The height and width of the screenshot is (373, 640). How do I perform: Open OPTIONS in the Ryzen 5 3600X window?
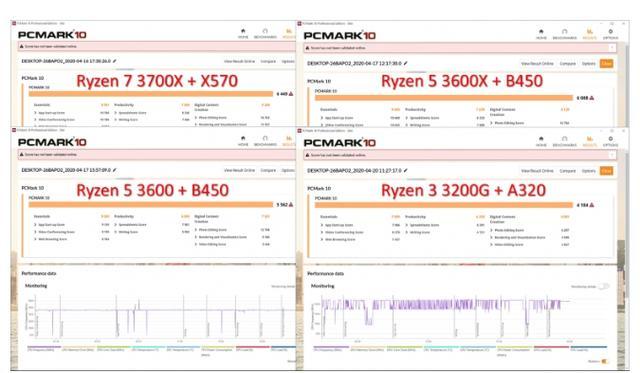click(x=611, y=34)
